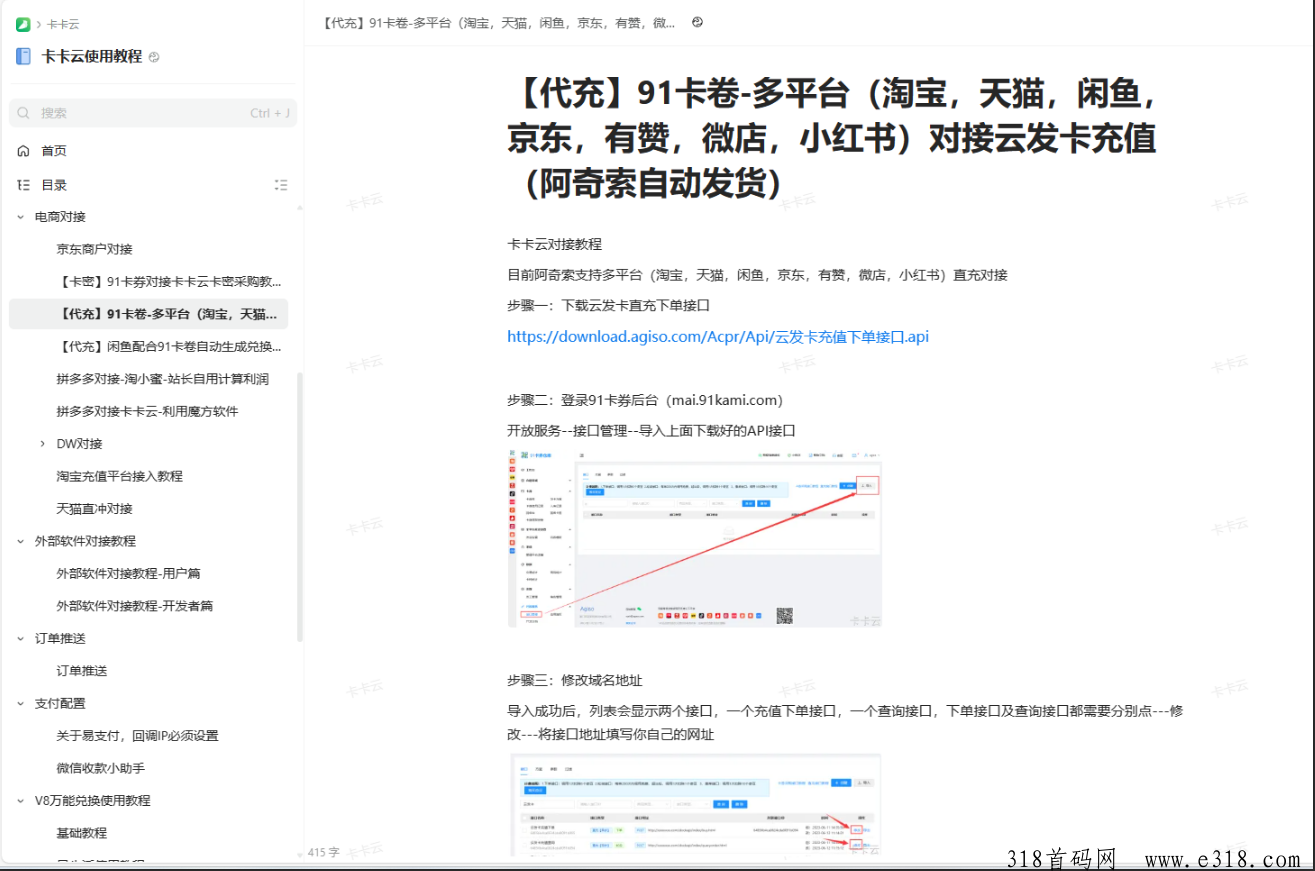This screenshot has height=871, width=1315.
Task: Open the 卡卡云使用教程 knowledge base title
Action: [x=92, y=57]
